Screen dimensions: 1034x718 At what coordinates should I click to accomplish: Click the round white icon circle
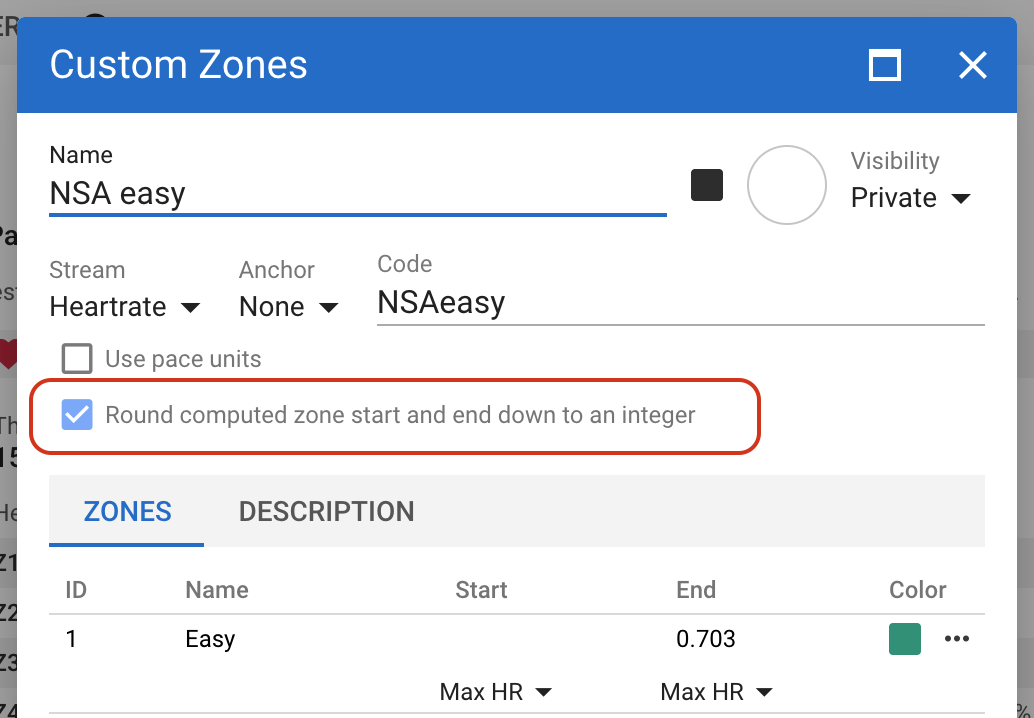coord(787,185)
